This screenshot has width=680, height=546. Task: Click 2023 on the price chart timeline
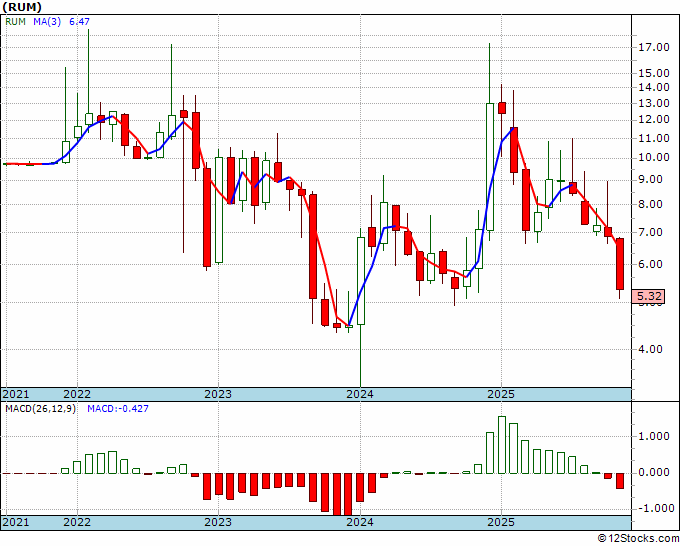[x=218, y=394]
